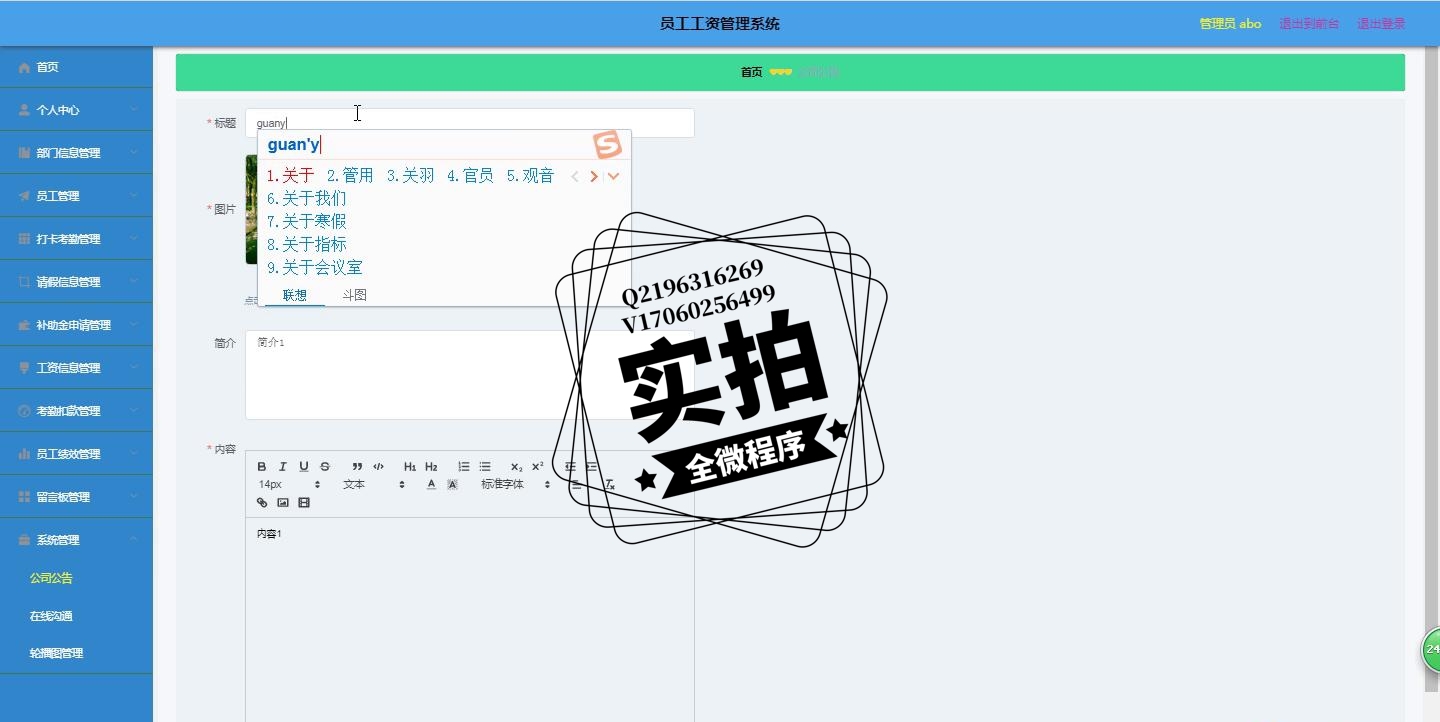Screen dimensions: 1440x722
Task: Expand the 员工管理 sidebar menu
Action: (76, 196)
